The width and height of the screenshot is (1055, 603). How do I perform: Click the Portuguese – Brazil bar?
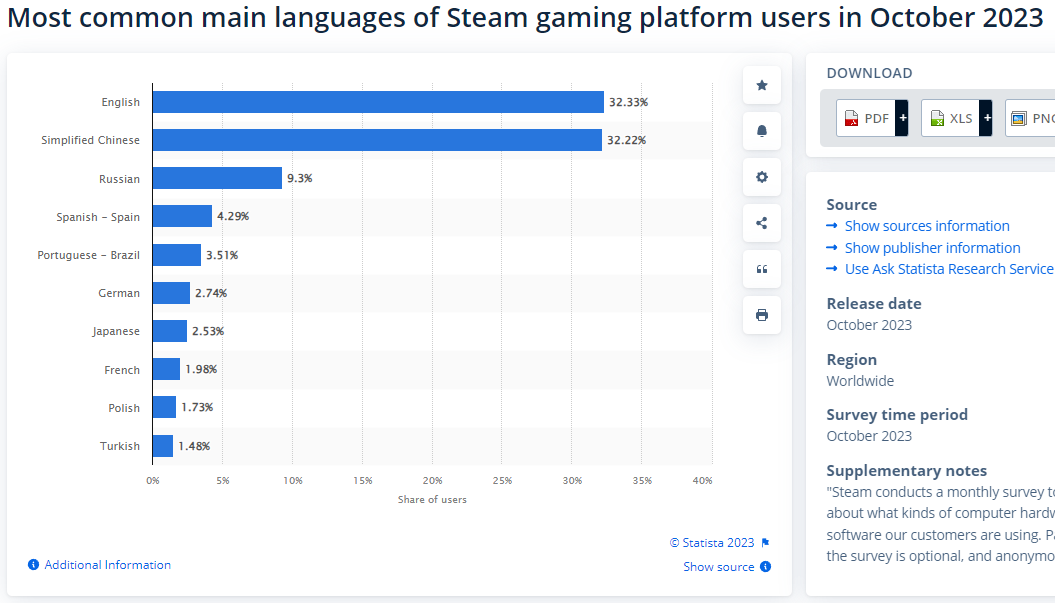click(177, 255)
